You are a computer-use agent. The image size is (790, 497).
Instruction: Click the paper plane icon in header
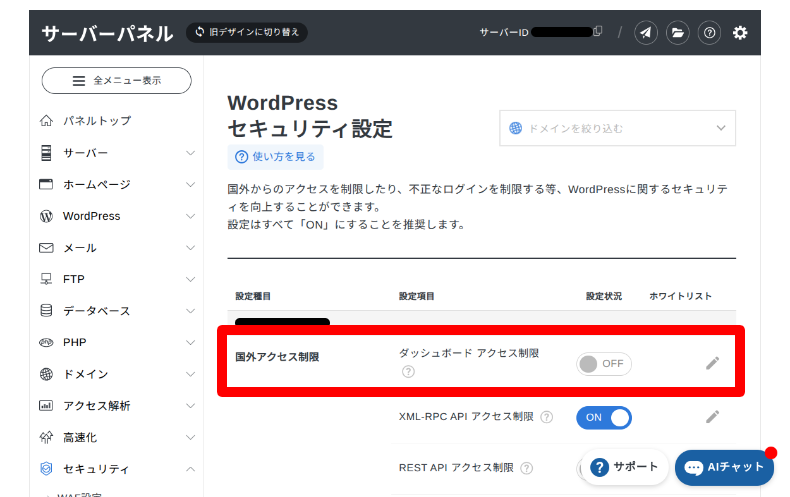pyautogui.click(x=645, y=33)
